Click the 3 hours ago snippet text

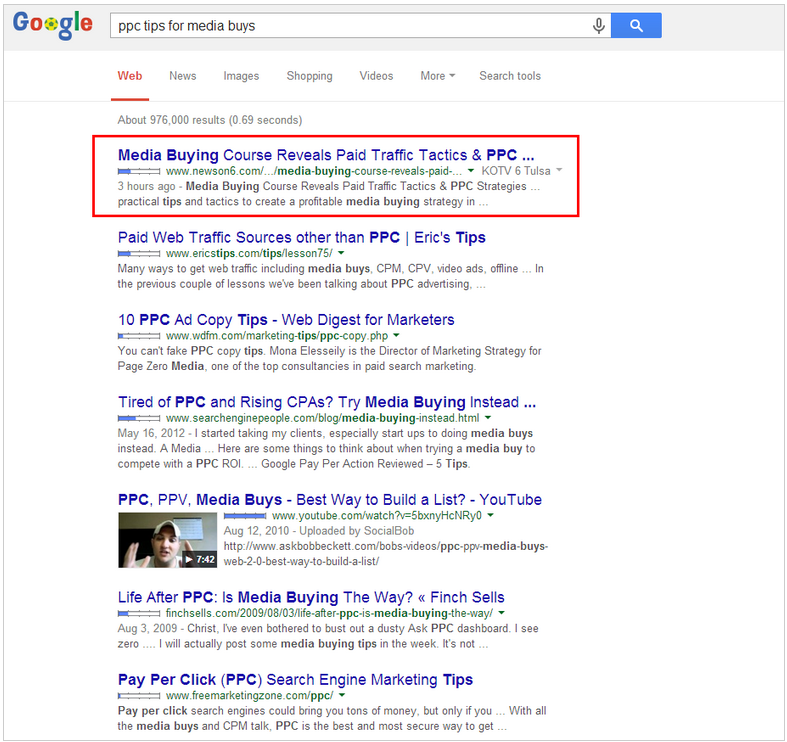point(146,186)
